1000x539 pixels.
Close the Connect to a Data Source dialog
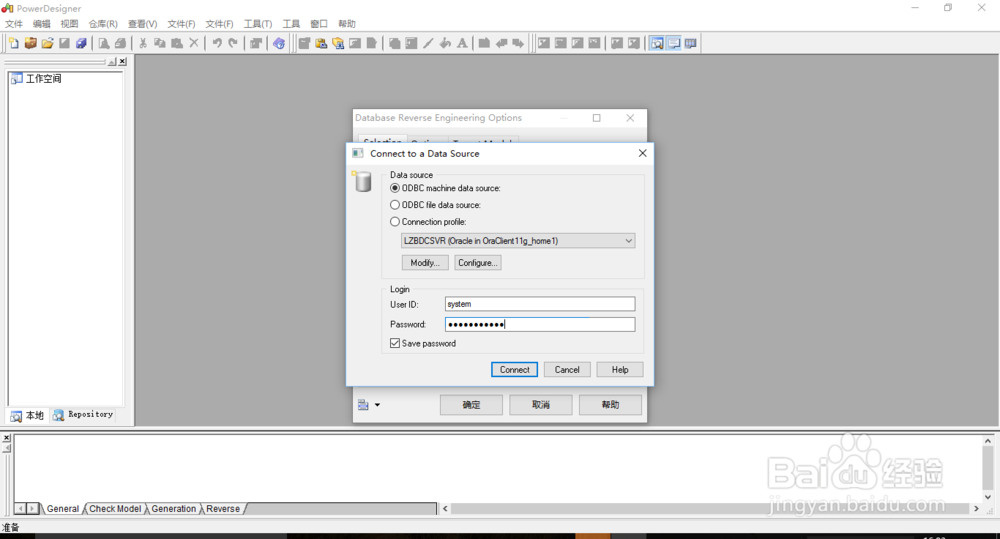point(642,153)
